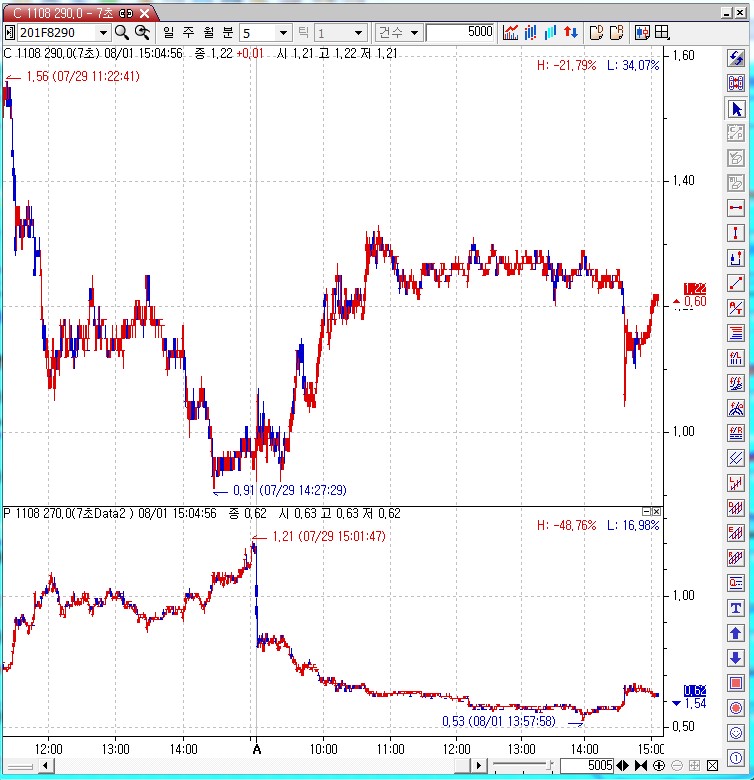The height and width of the screenshot is (780, 754).
Task: Close the lower put chart pane
Action: tap(657, 512)
